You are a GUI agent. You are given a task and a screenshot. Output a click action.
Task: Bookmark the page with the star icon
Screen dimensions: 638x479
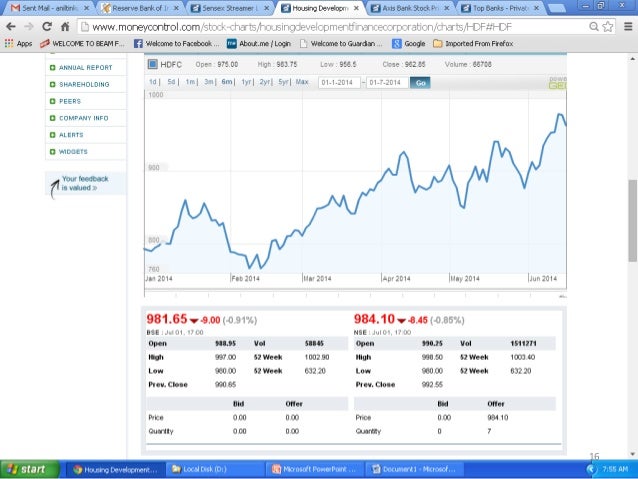pos(608,27)
